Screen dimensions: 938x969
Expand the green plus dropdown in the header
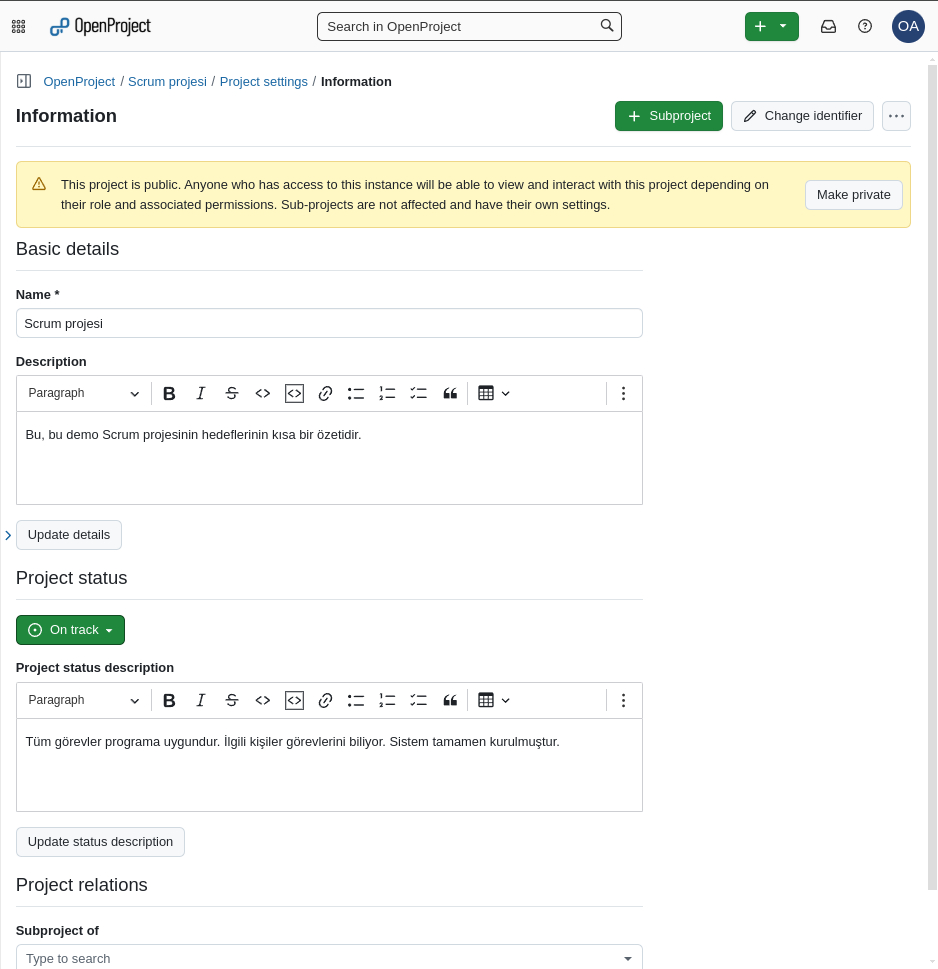coord(783,26)
